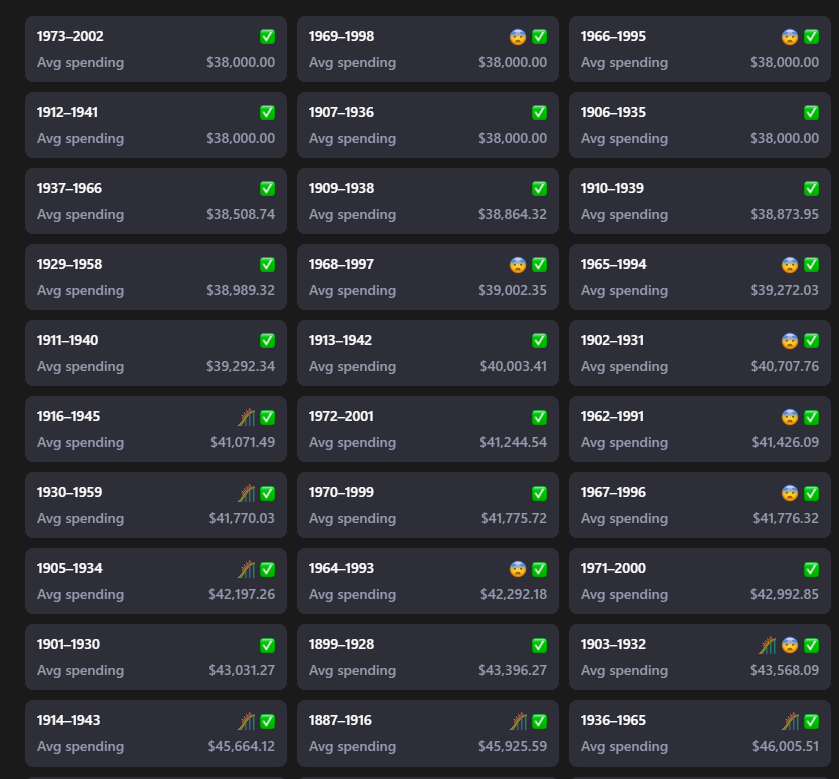
Task: Click the green checkmark on the 1973–2002 card
Action: (x=267, y=37)
